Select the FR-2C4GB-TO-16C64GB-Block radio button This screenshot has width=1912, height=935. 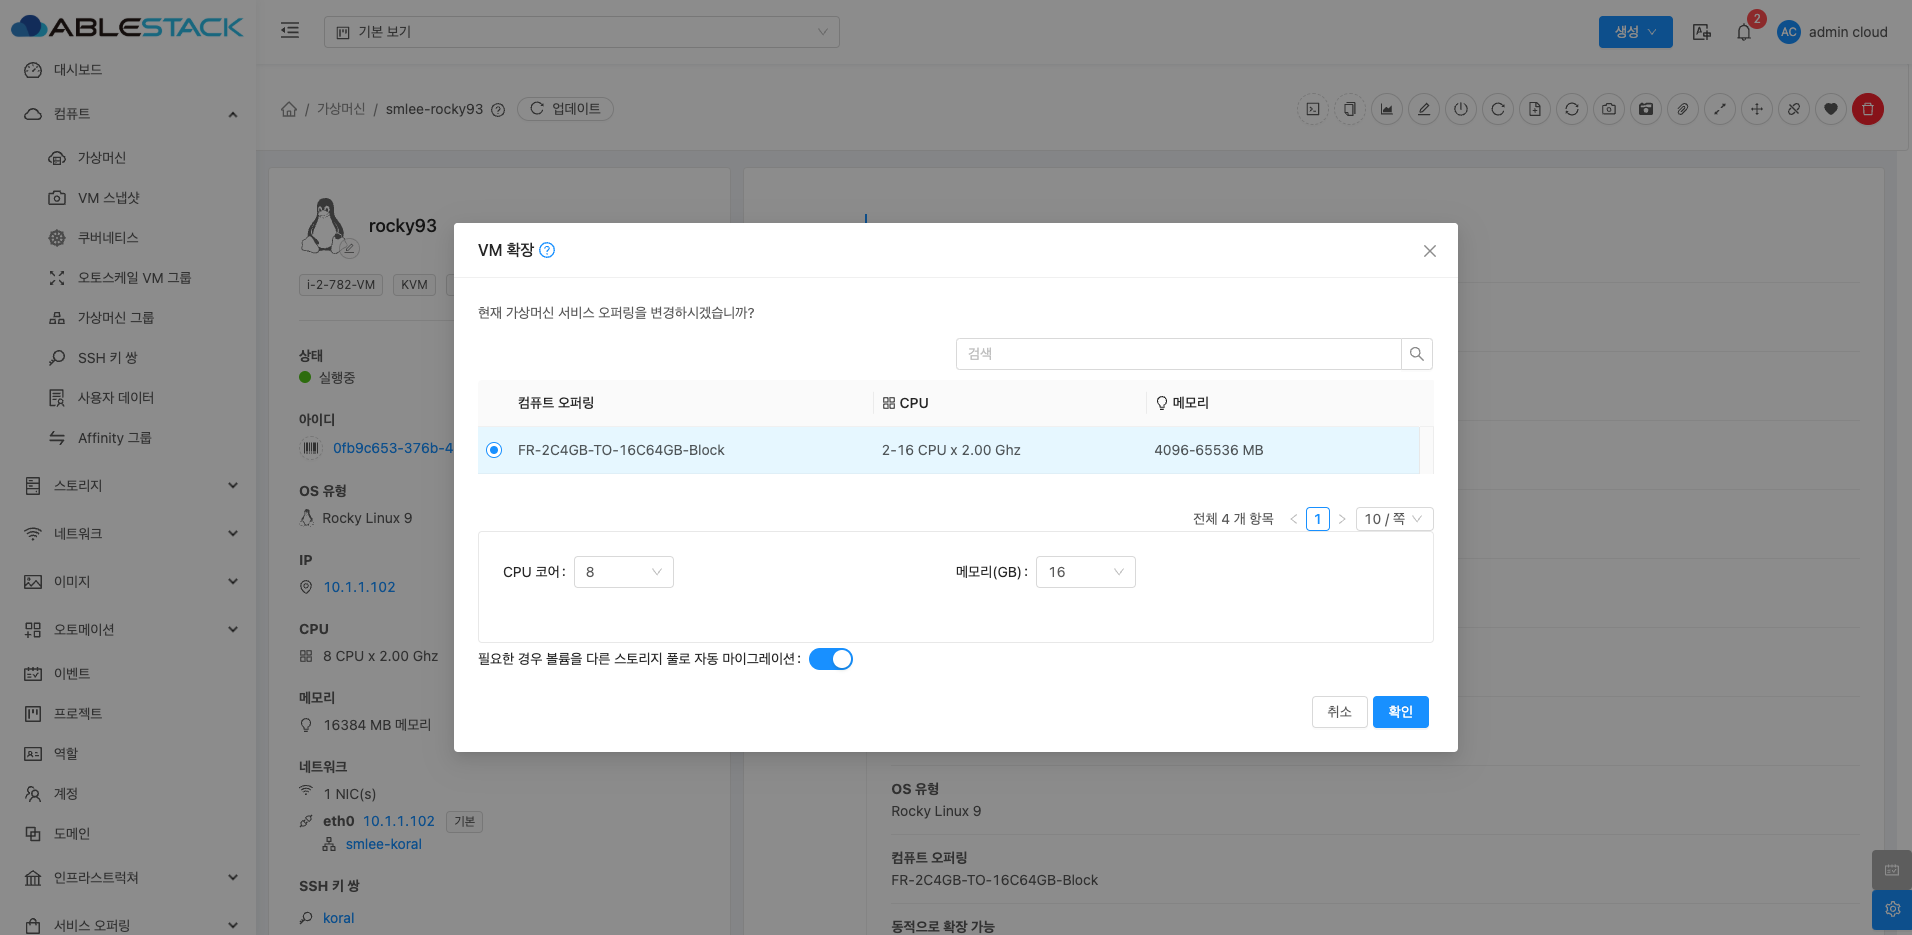tap(494, 450)
